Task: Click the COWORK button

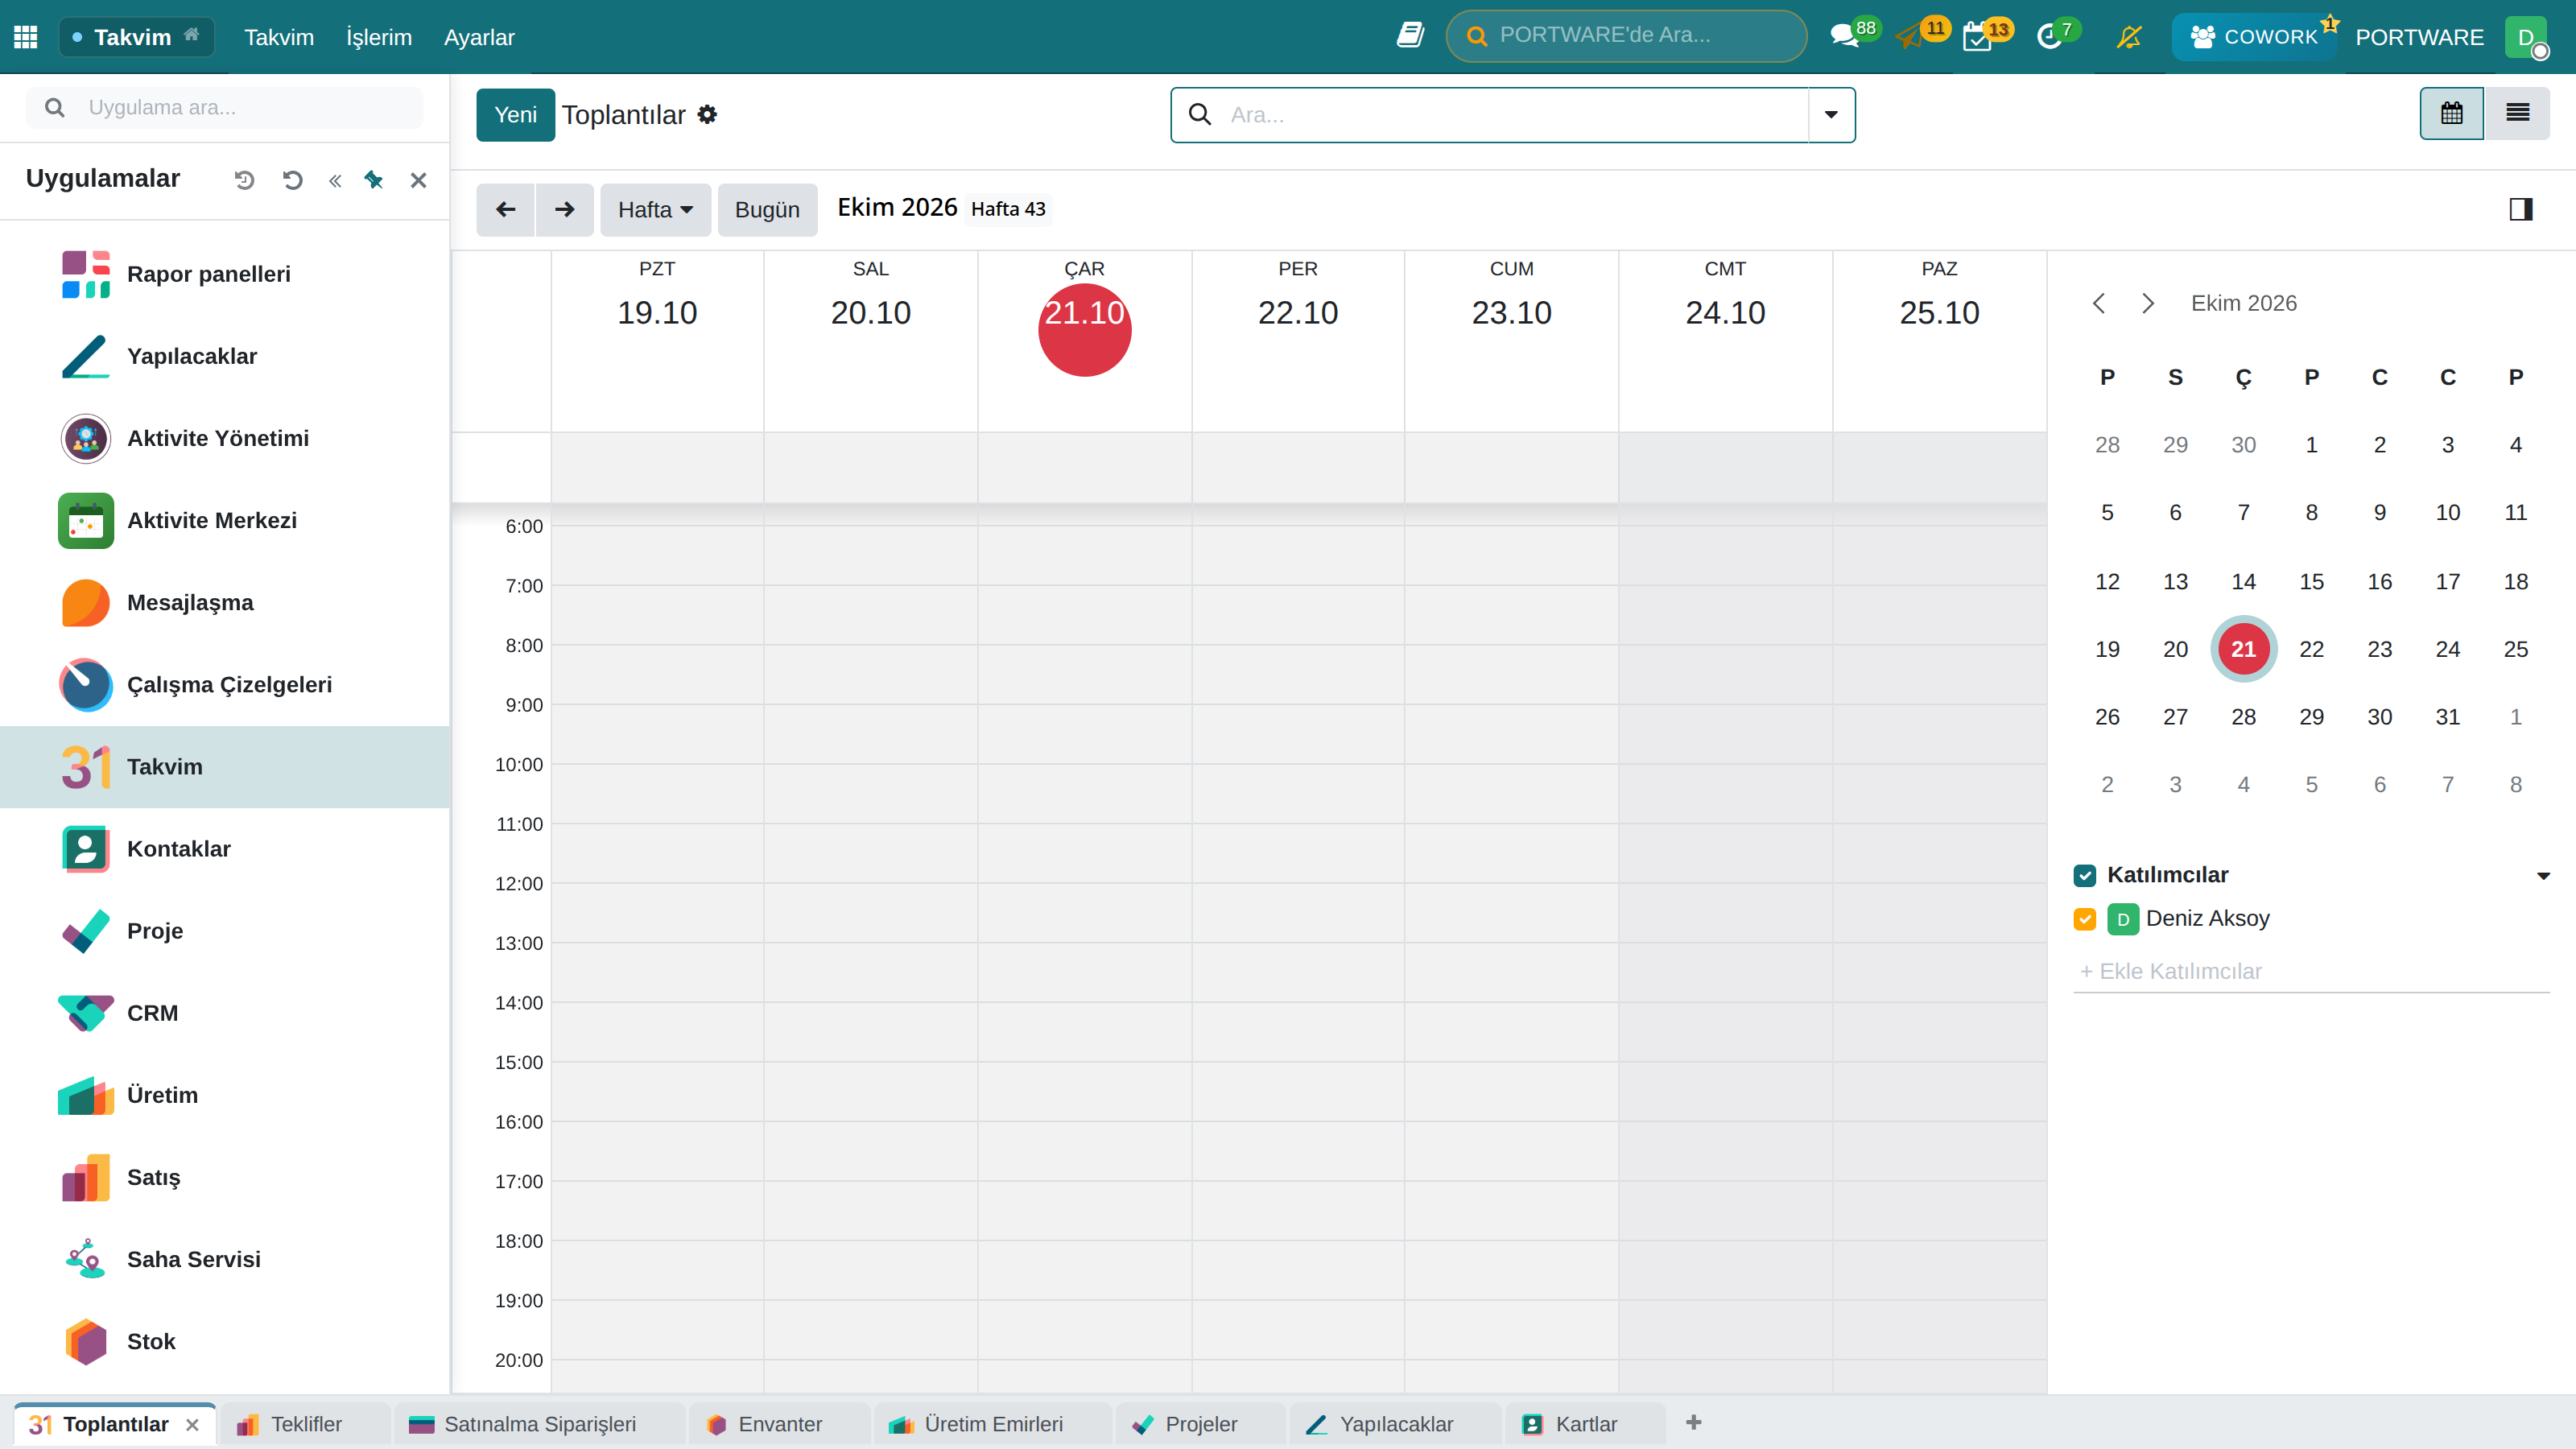Action: coord(2254,37)
